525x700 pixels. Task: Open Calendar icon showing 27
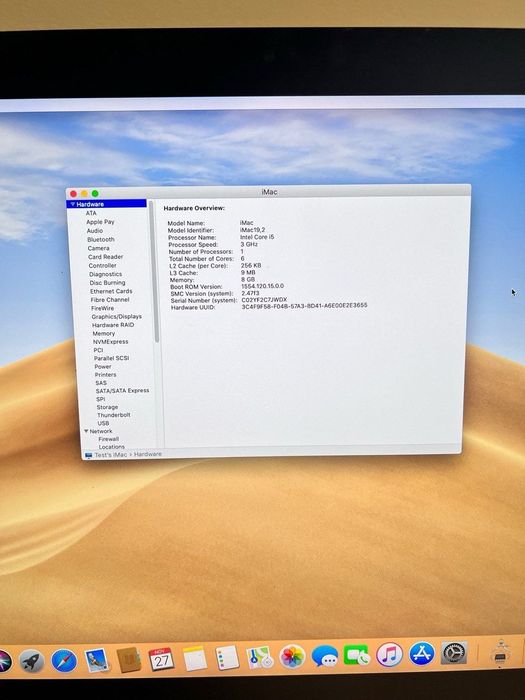162,659
